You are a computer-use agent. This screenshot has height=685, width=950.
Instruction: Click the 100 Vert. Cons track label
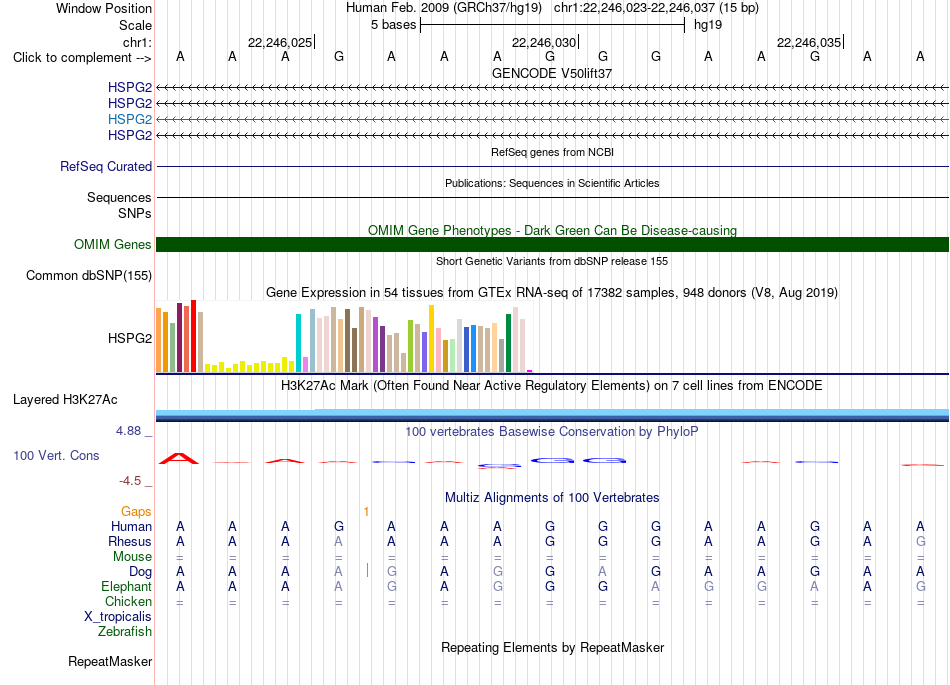click(56, 455)
